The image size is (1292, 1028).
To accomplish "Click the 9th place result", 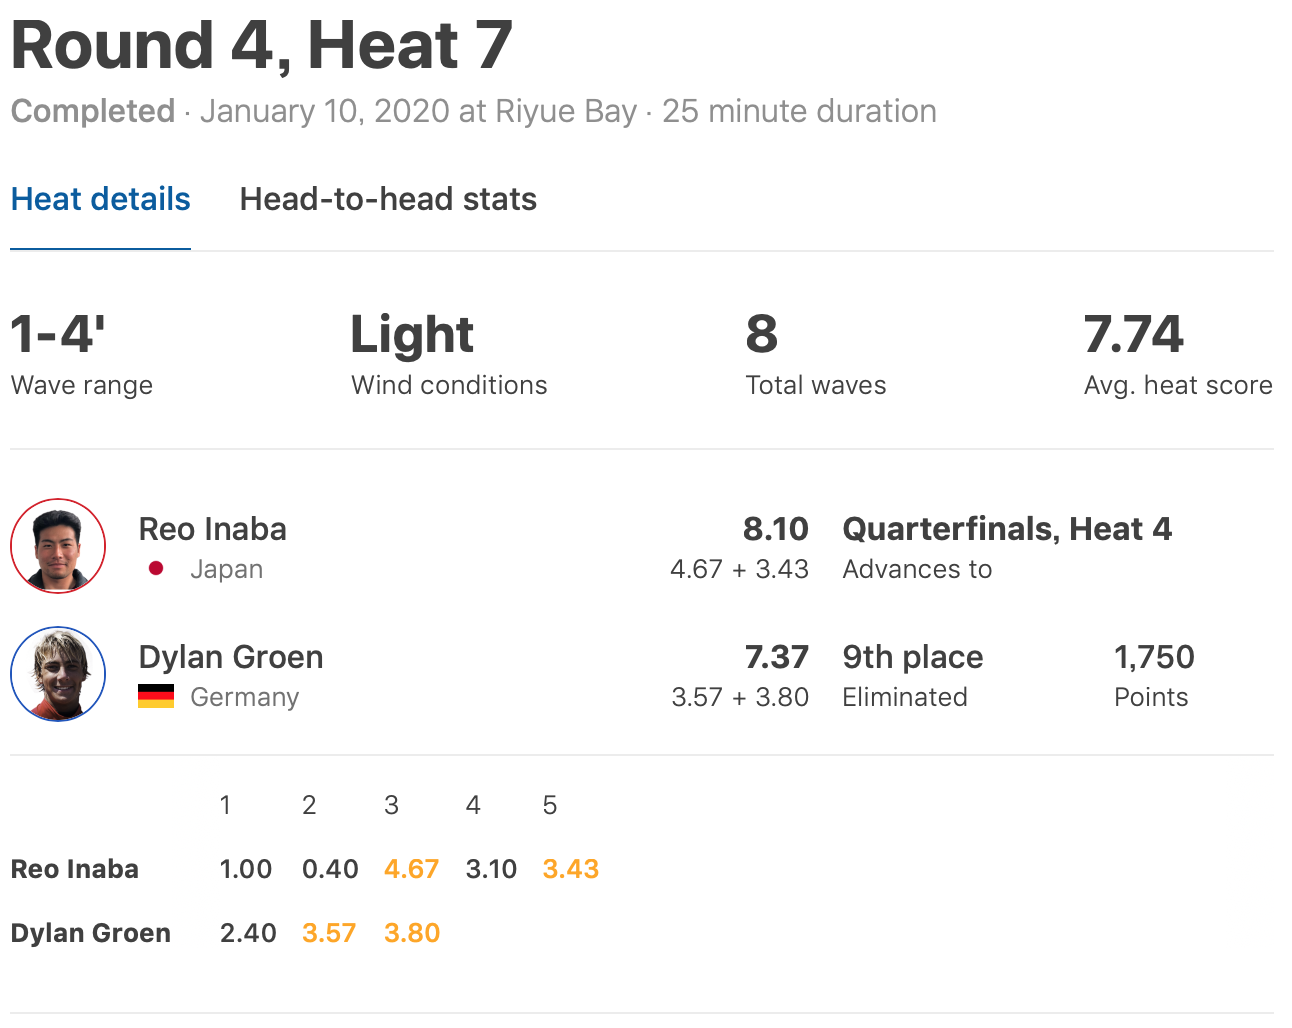I will pos(912,657).
